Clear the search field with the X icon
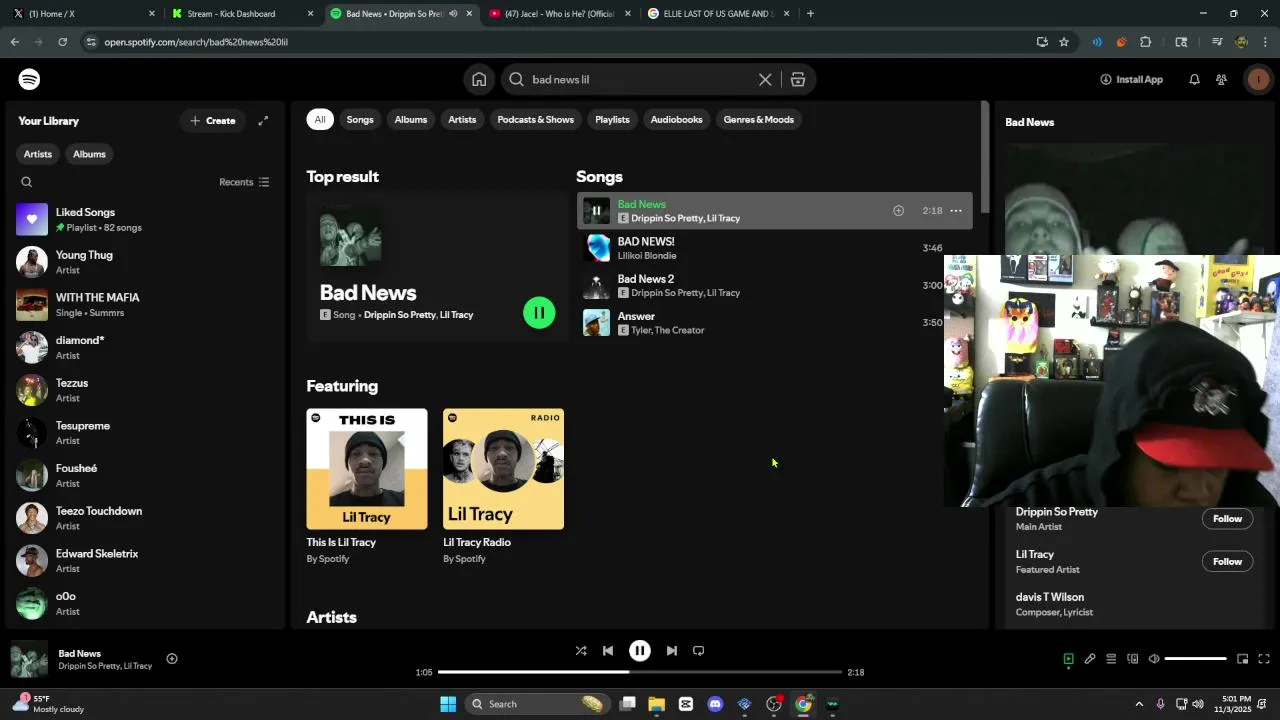This screenshot has width=1280, height=720. (x=765, y=79)
